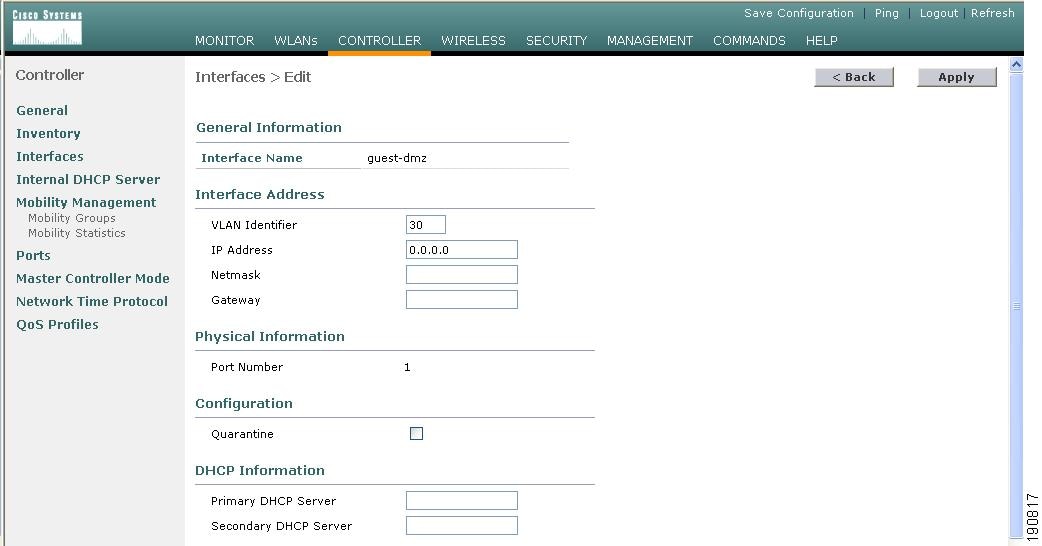Click the Port Number value 1
This screenshot has height=546, width=1042.
click(x=407, y=367)
